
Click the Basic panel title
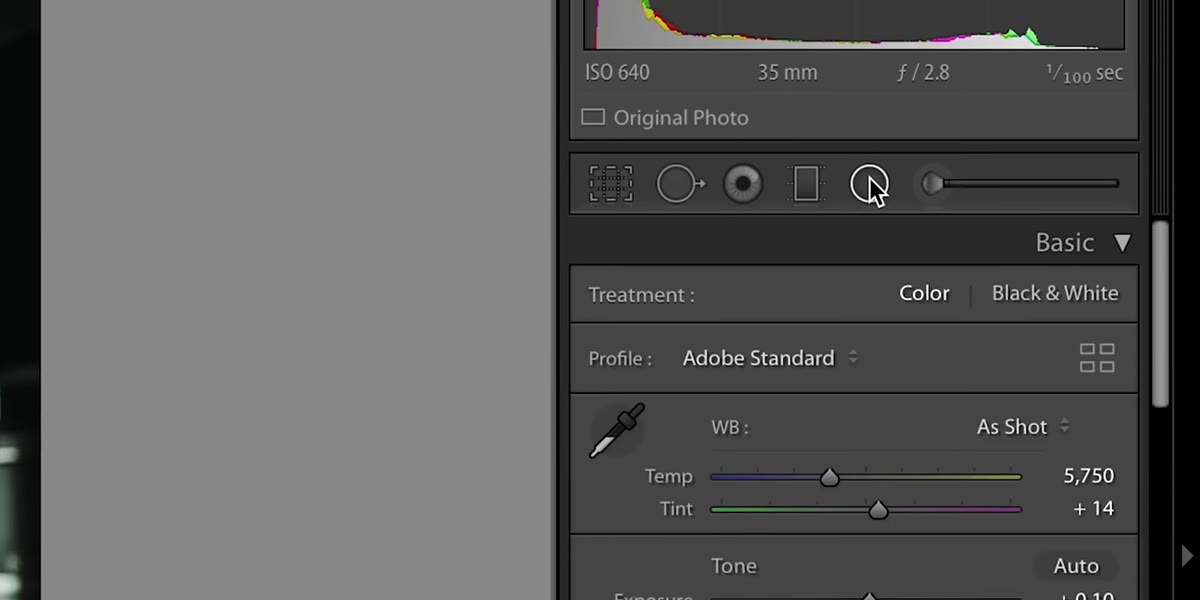(x=1065, y=243)
